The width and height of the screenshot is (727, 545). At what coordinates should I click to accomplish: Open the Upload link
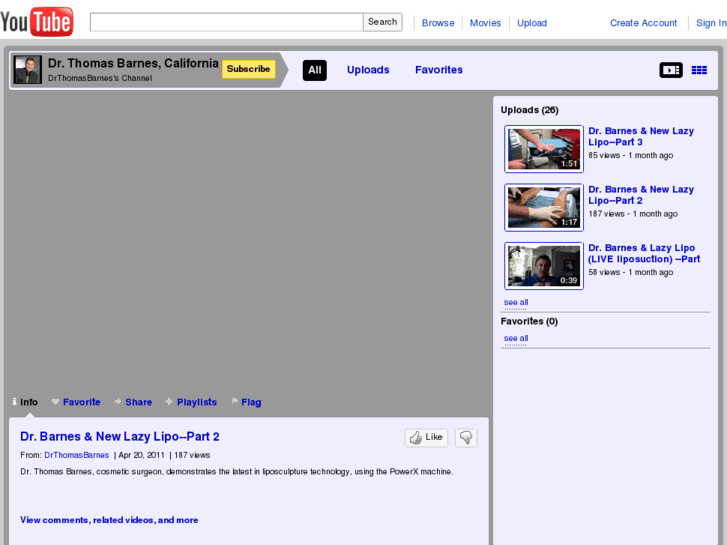pyautogui.click(x=532, y=23)
